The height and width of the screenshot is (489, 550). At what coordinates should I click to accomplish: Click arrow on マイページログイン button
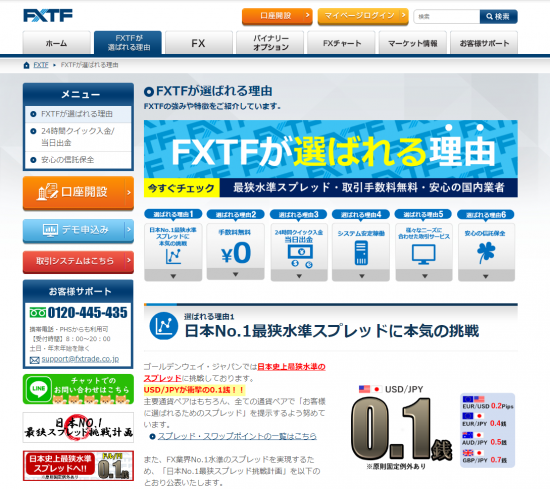coord(403,15)
